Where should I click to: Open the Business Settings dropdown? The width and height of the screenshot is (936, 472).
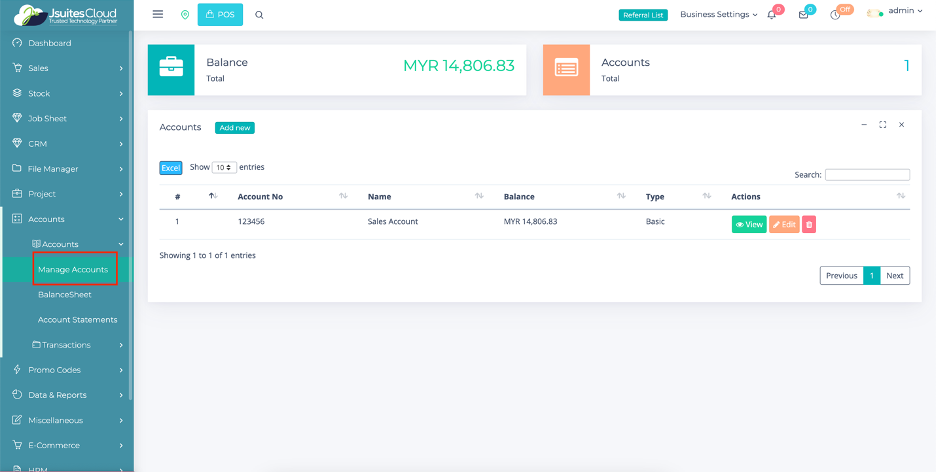718,15
